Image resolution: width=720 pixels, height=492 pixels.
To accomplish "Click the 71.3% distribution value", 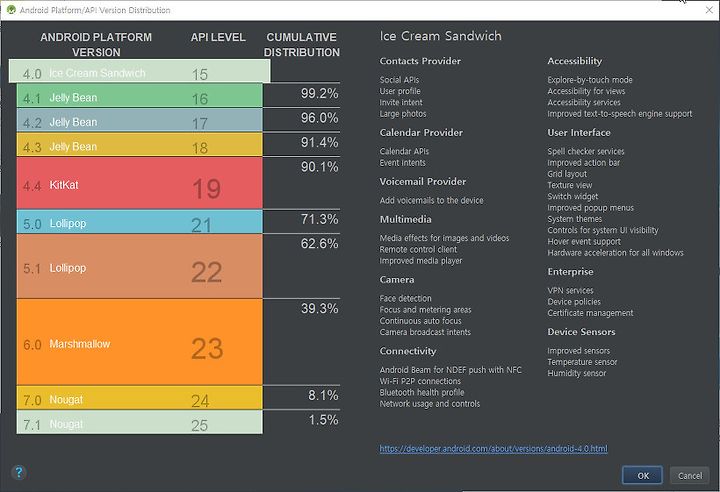I will click(320, 219).
